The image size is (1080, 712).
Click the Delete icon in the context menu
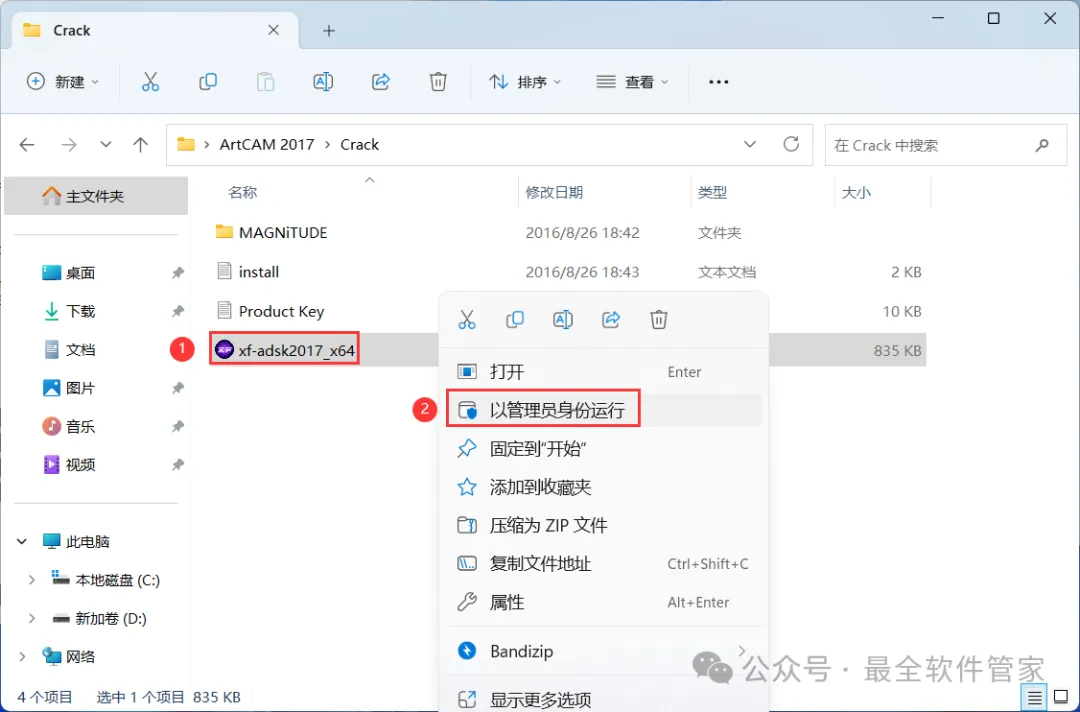pyautogui.click(x=658, y=320)
